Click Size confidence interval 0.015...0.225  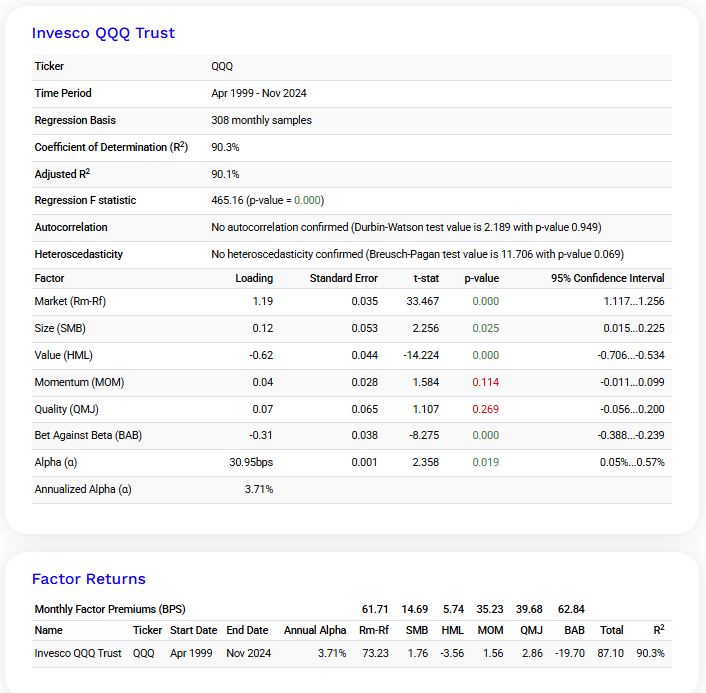634,328
